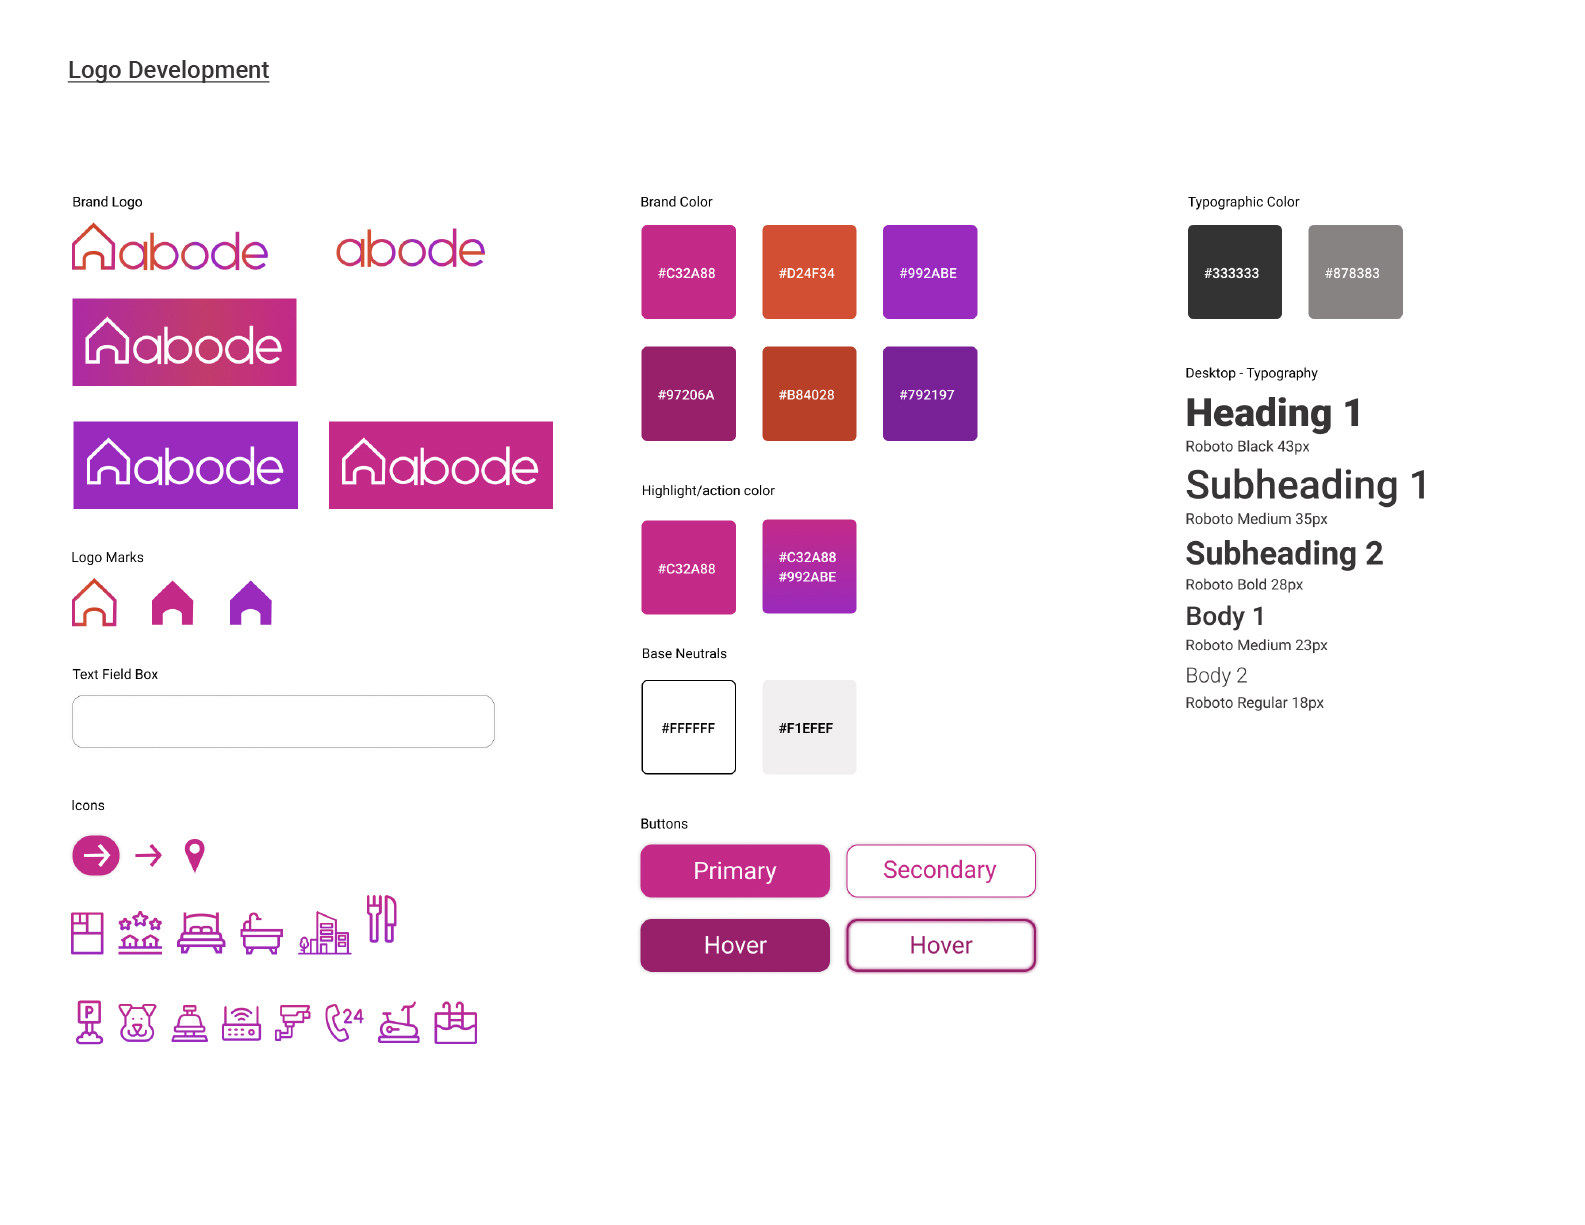1585x1225 pixels.
Task: Select the dog face pet icon
Action: (x=137, y=1023)
